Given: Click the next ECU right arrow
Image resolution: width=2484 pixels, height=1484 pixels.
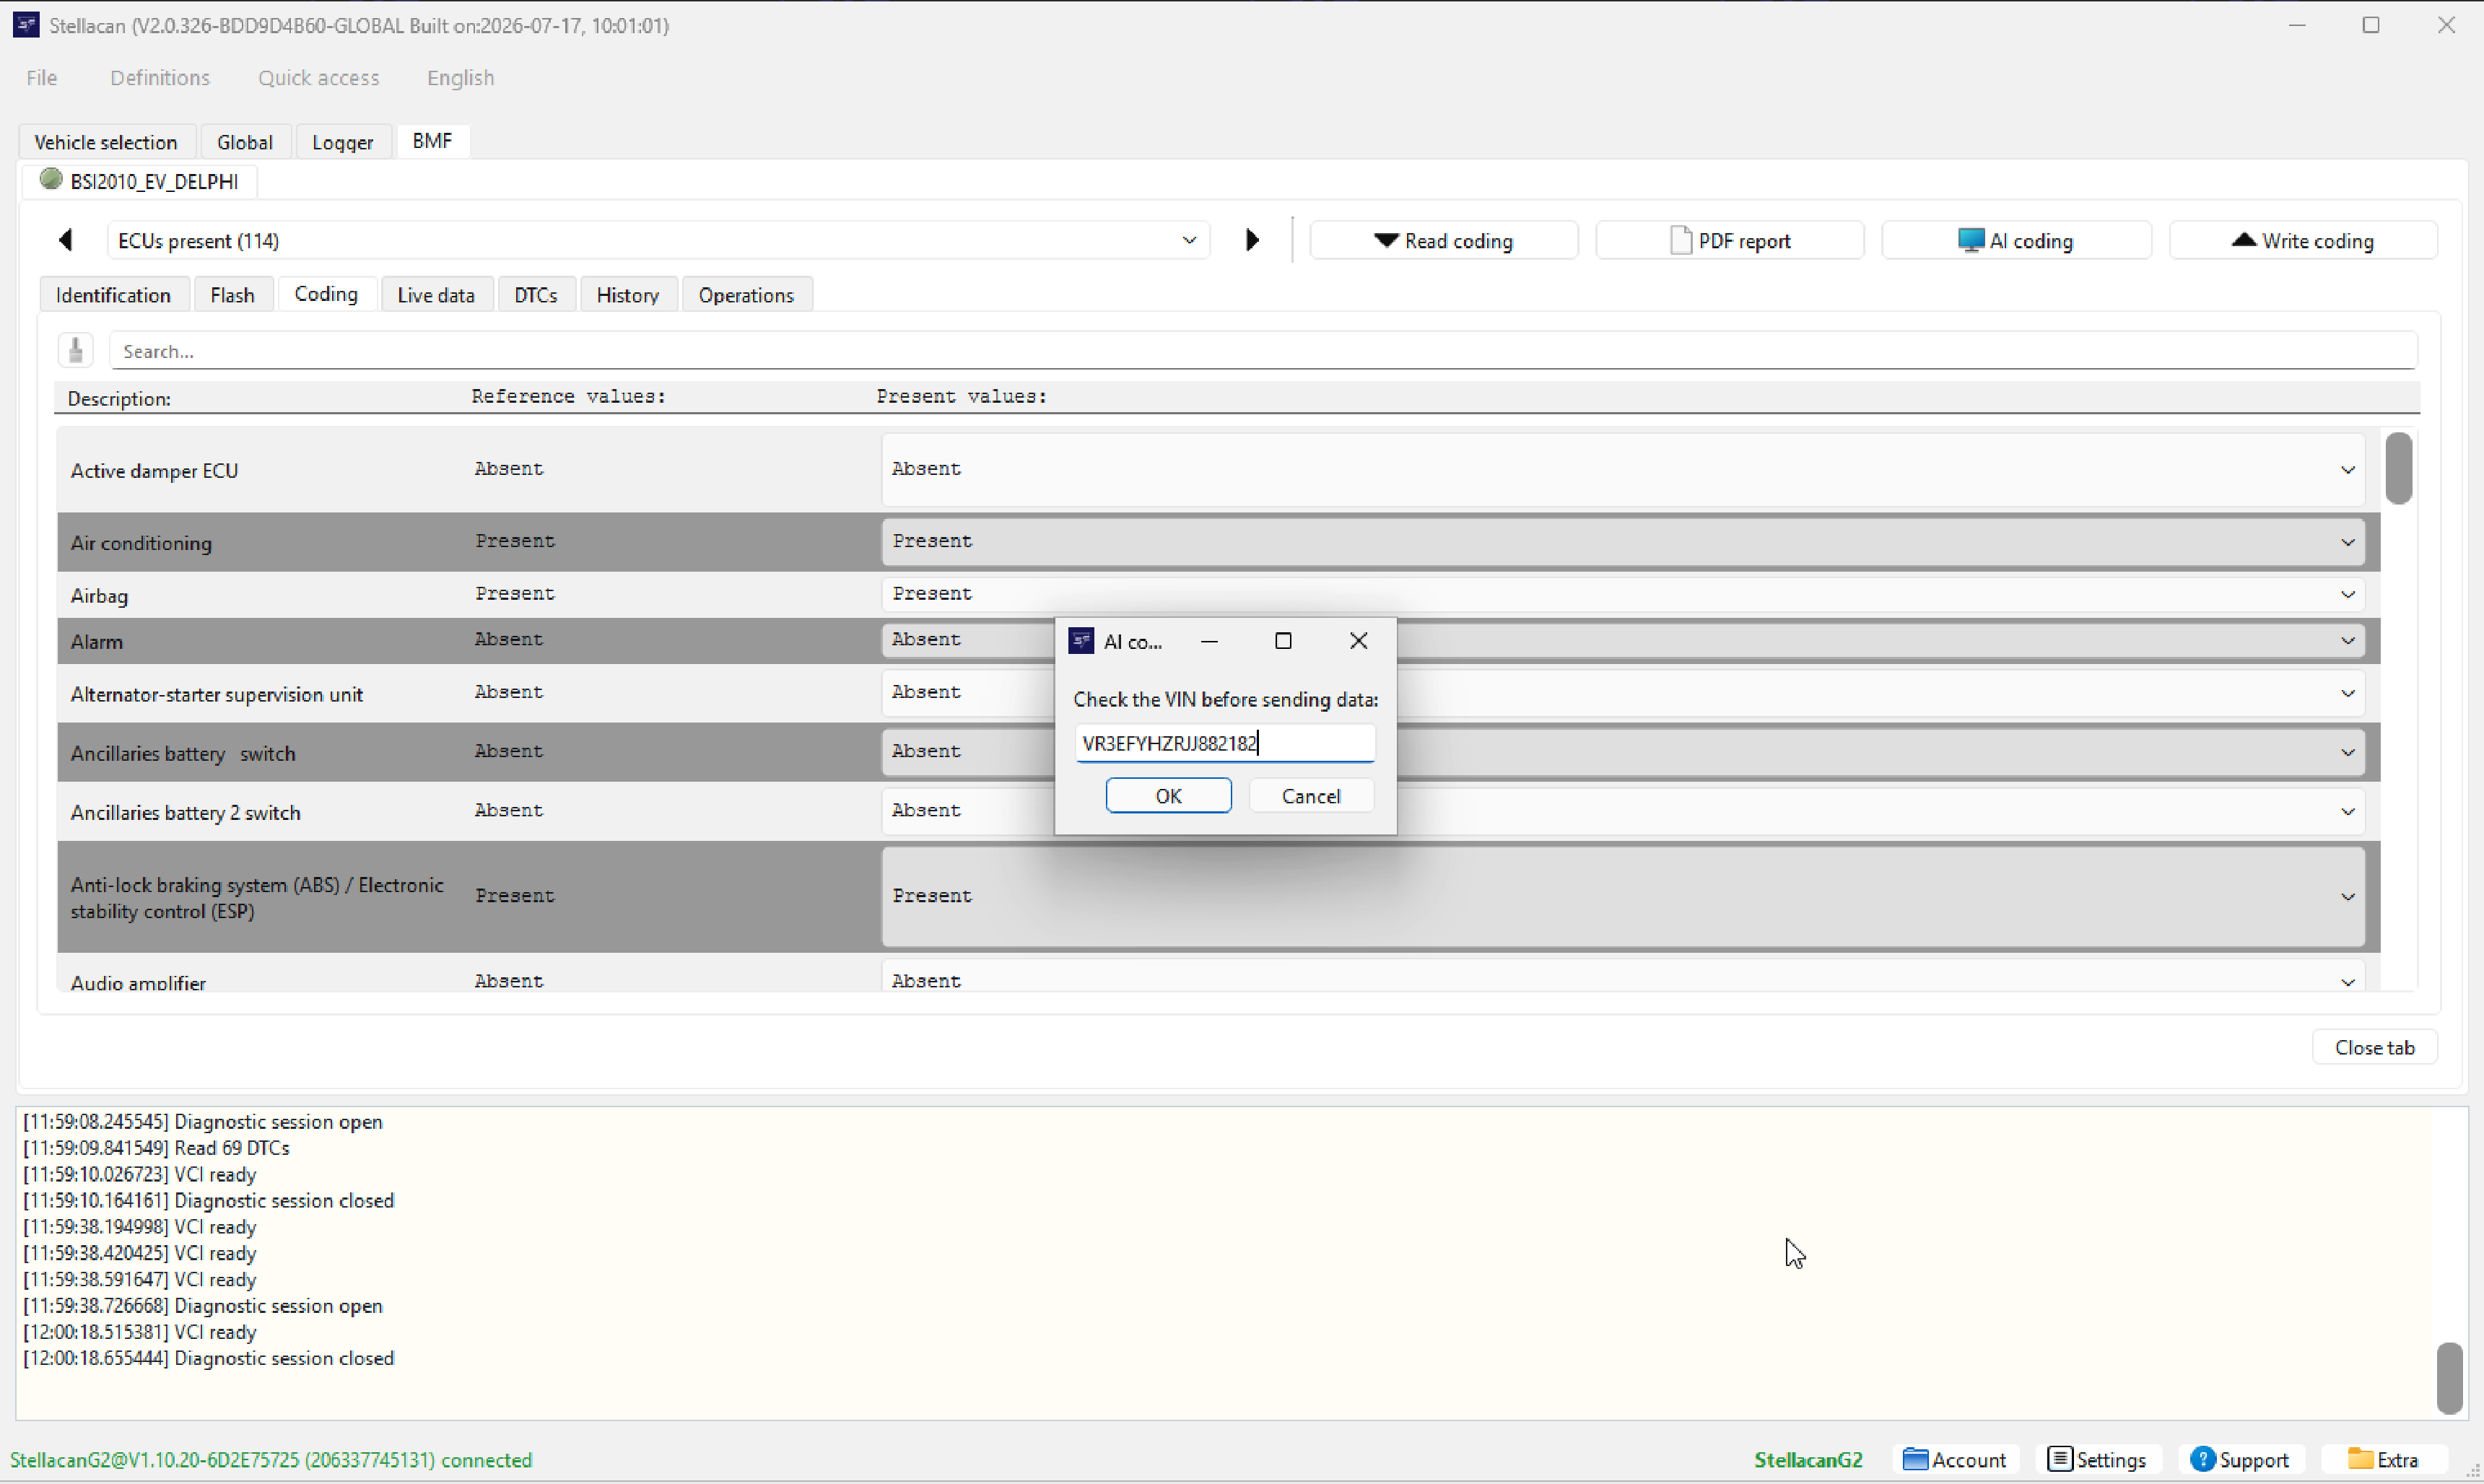Looking at the screenshot, I should 1252,240.
